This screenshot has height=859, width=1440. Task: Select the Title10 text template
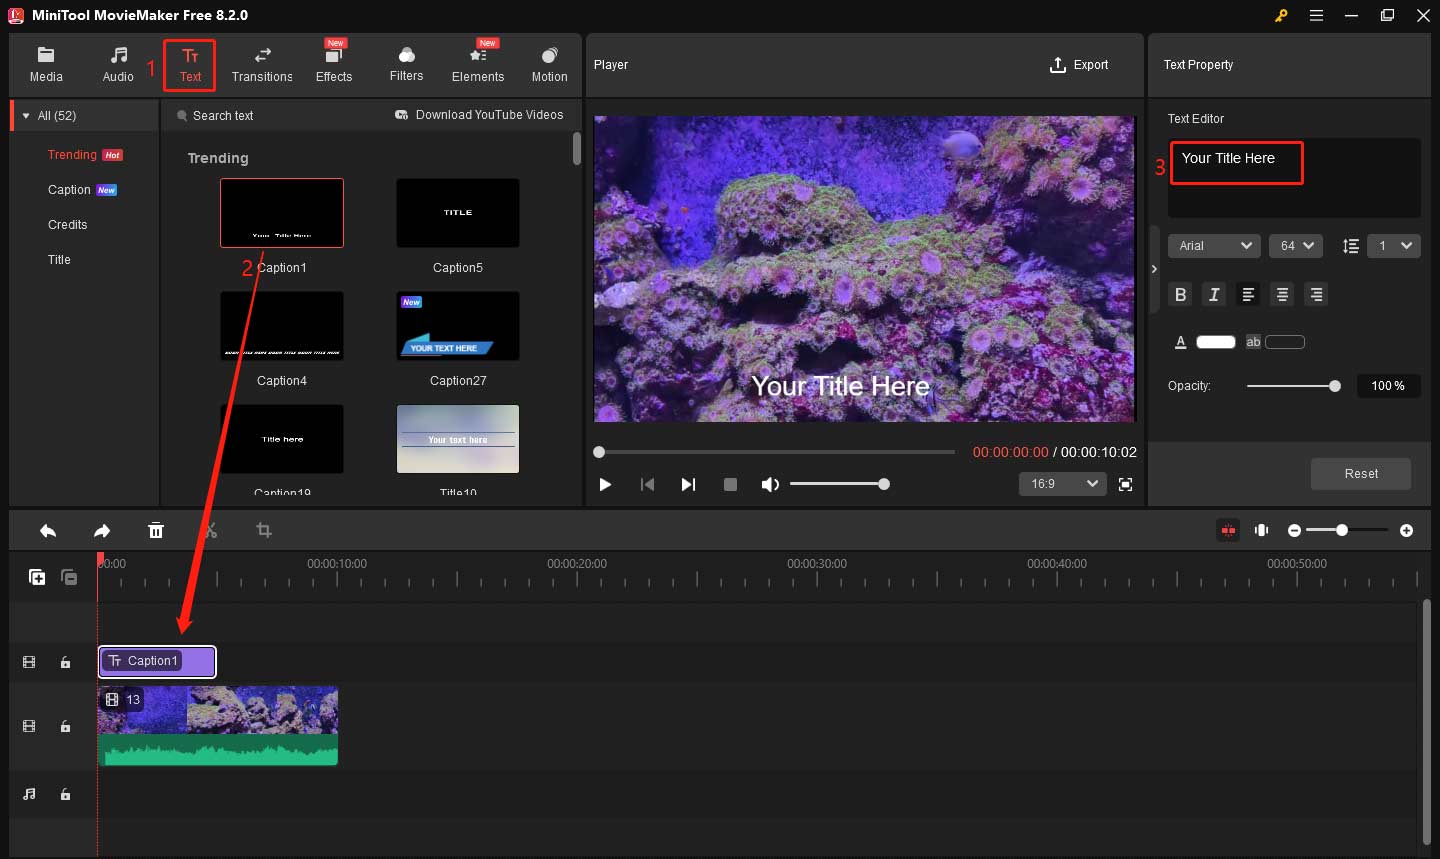coord(458,439)
